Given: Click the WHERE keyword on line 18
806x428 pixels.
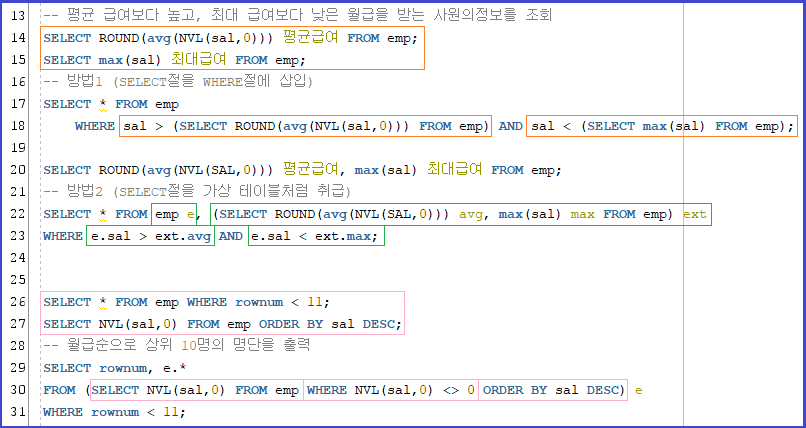Looking at the screenshot, I should [x=95, y=126].
